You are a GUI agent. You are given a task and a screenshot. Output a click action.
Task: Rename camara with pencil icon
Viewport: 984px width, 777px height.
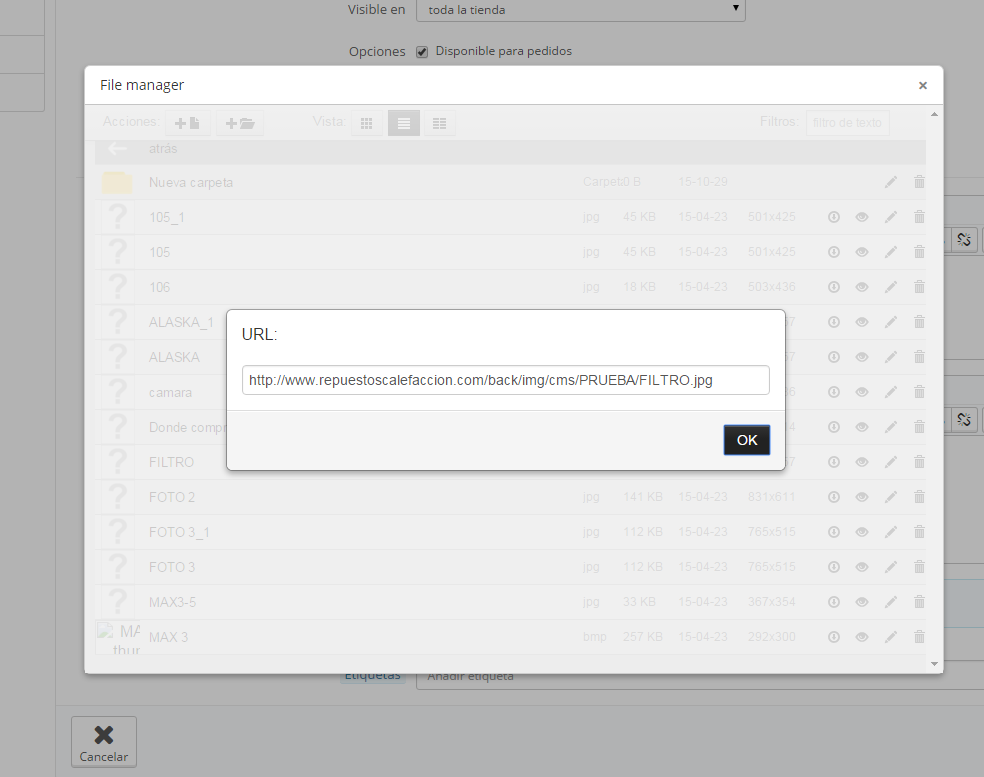(x=890, y=392)
